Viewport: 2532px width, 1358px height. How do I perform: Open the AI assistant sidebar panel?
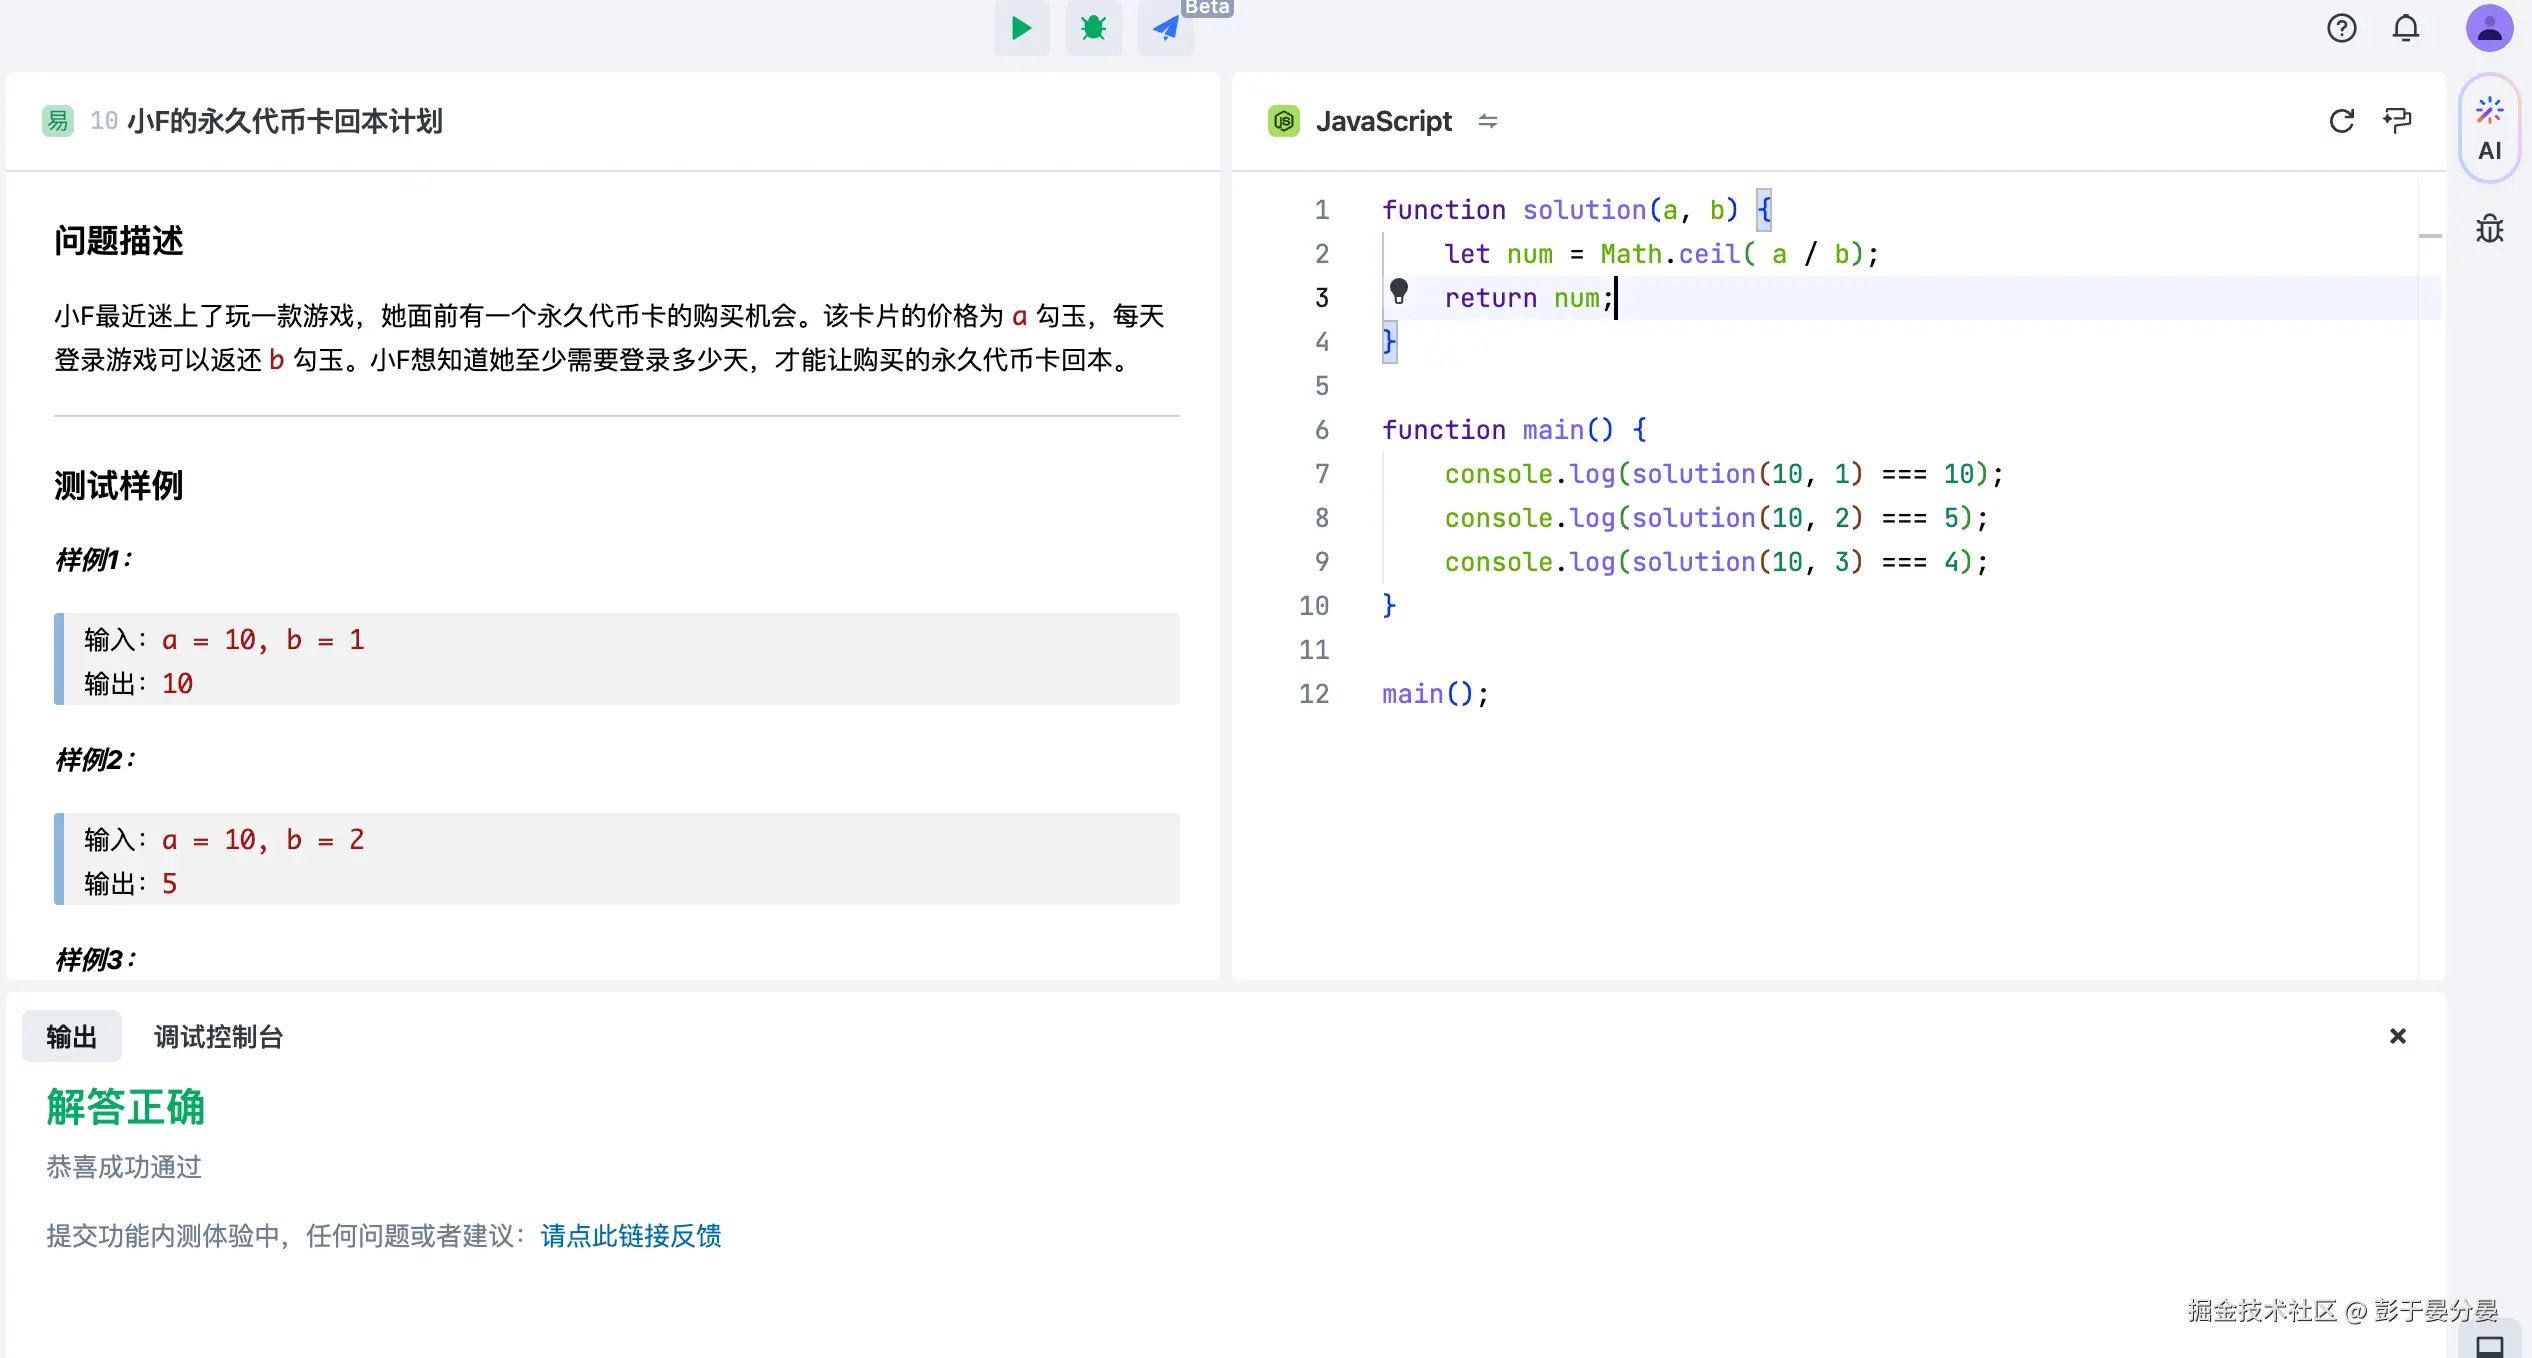[x=2489, y=128]
